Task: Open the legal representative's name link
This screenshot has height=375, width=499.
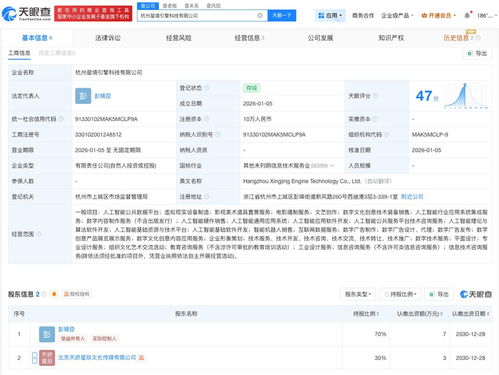Action: 103,96
